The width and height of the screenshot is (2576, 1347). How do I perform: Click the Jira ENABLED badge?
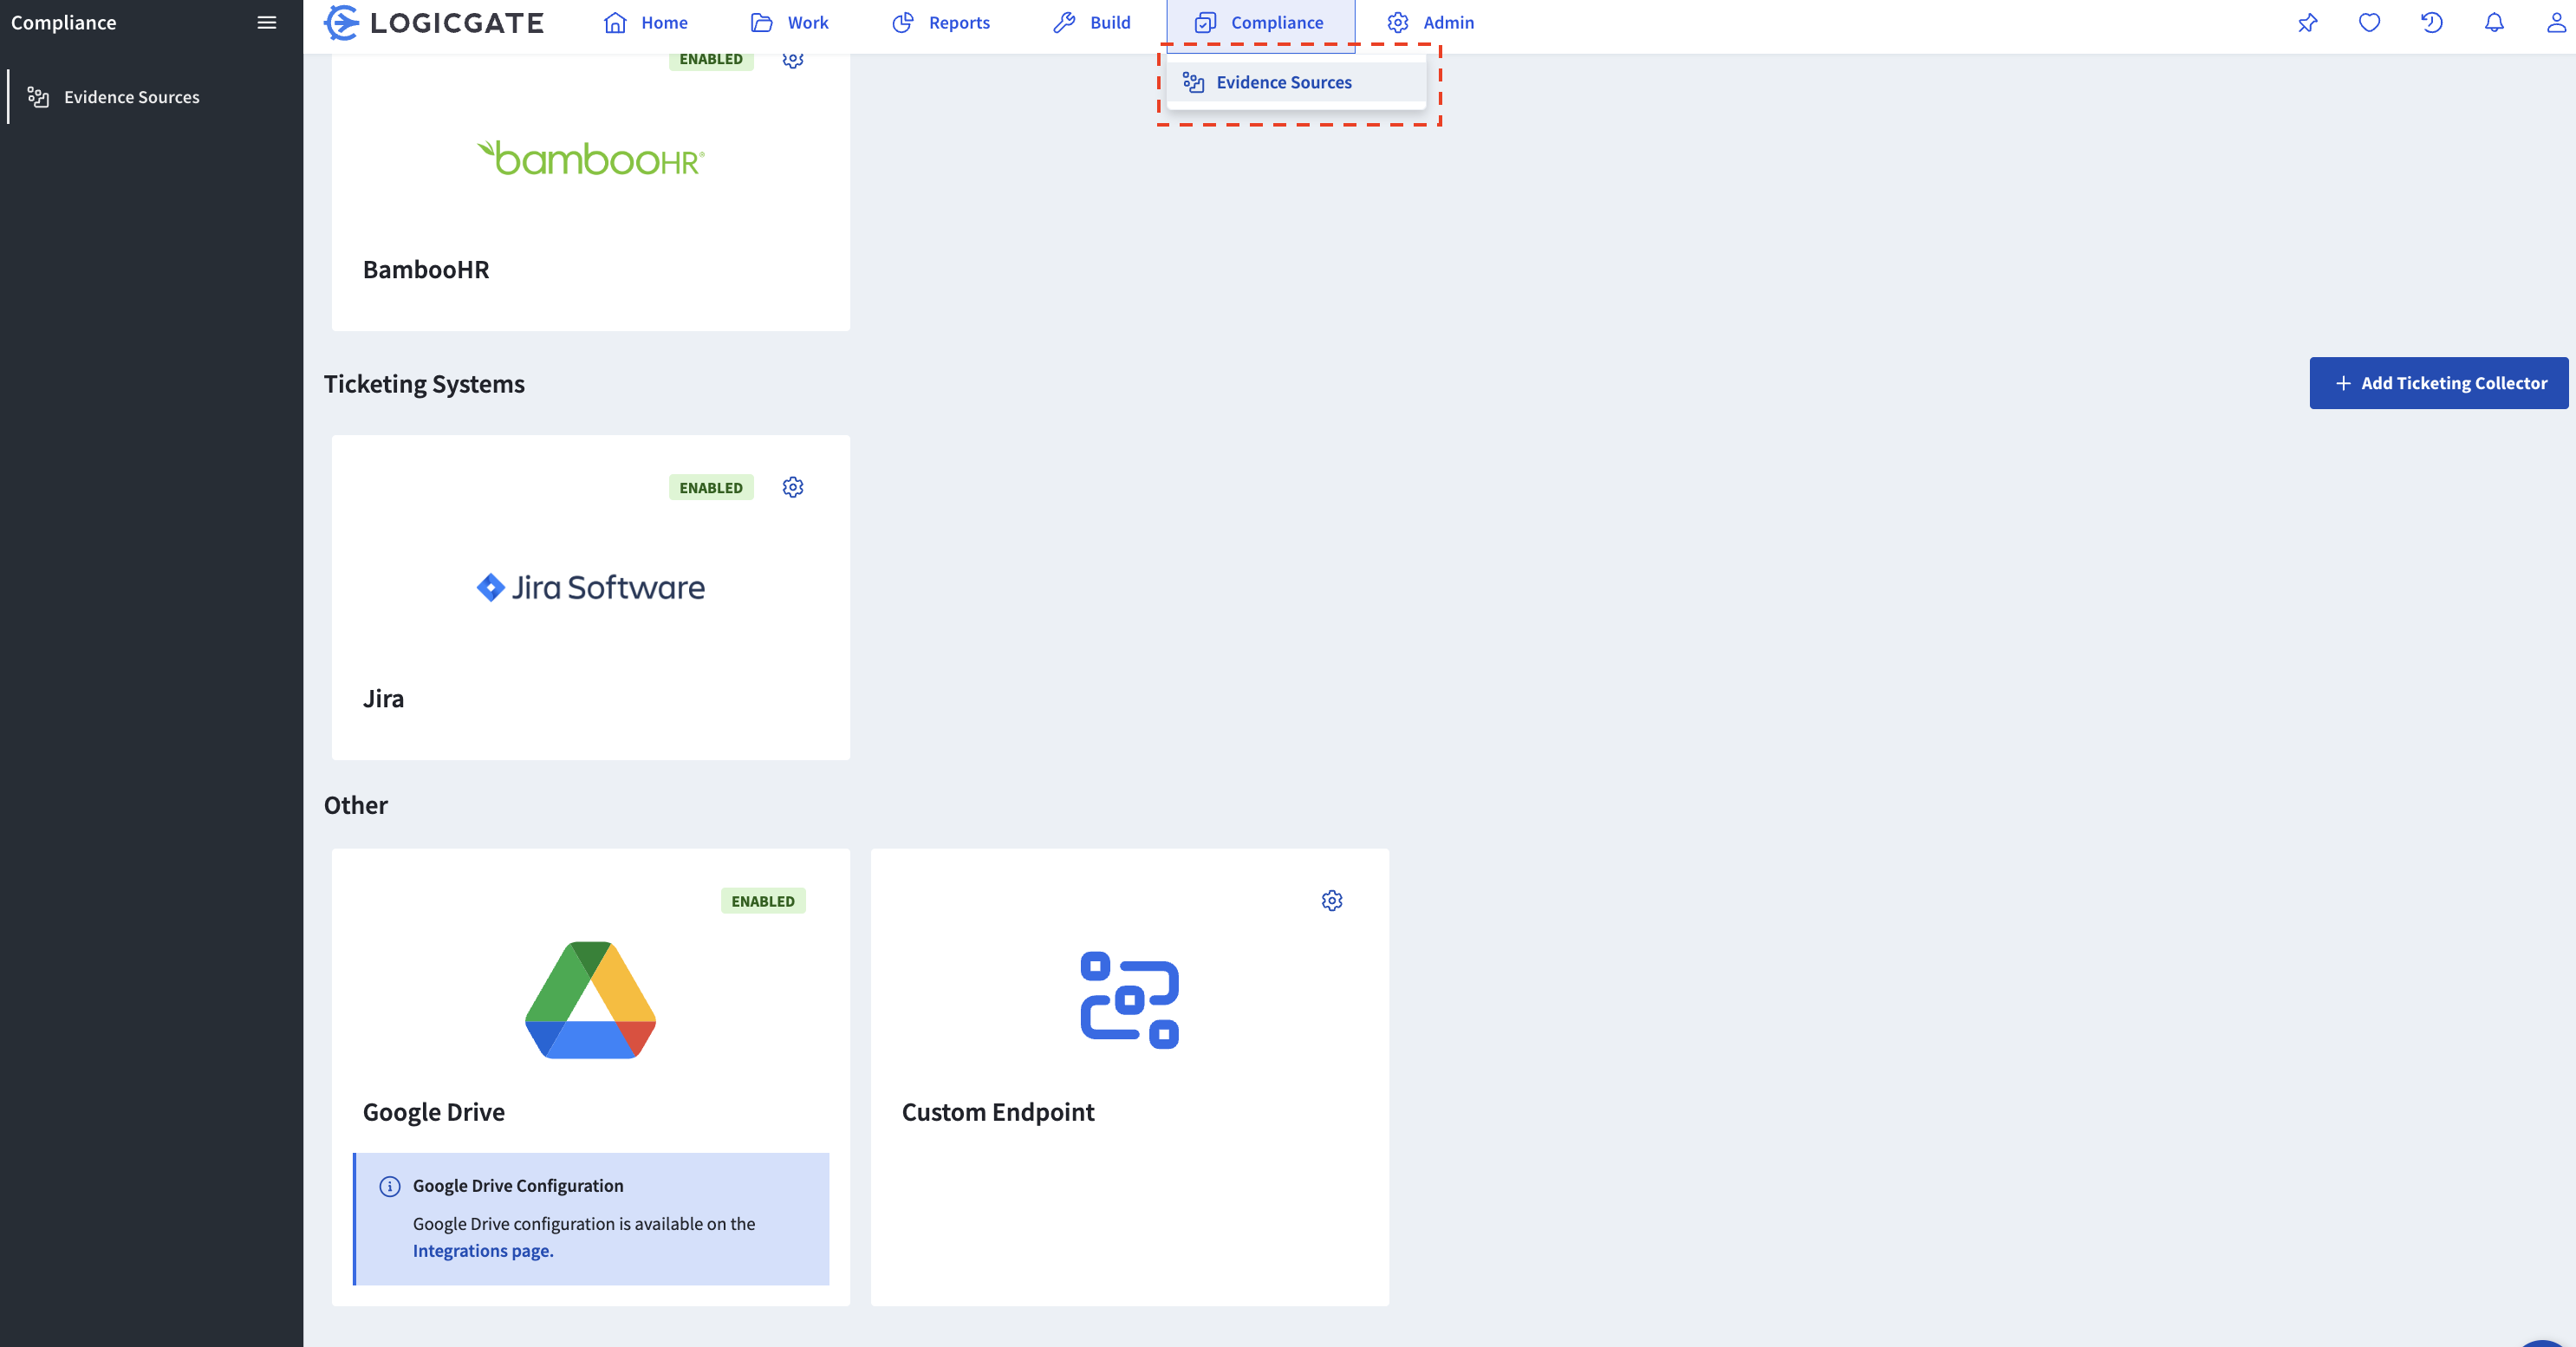point(711,487)
